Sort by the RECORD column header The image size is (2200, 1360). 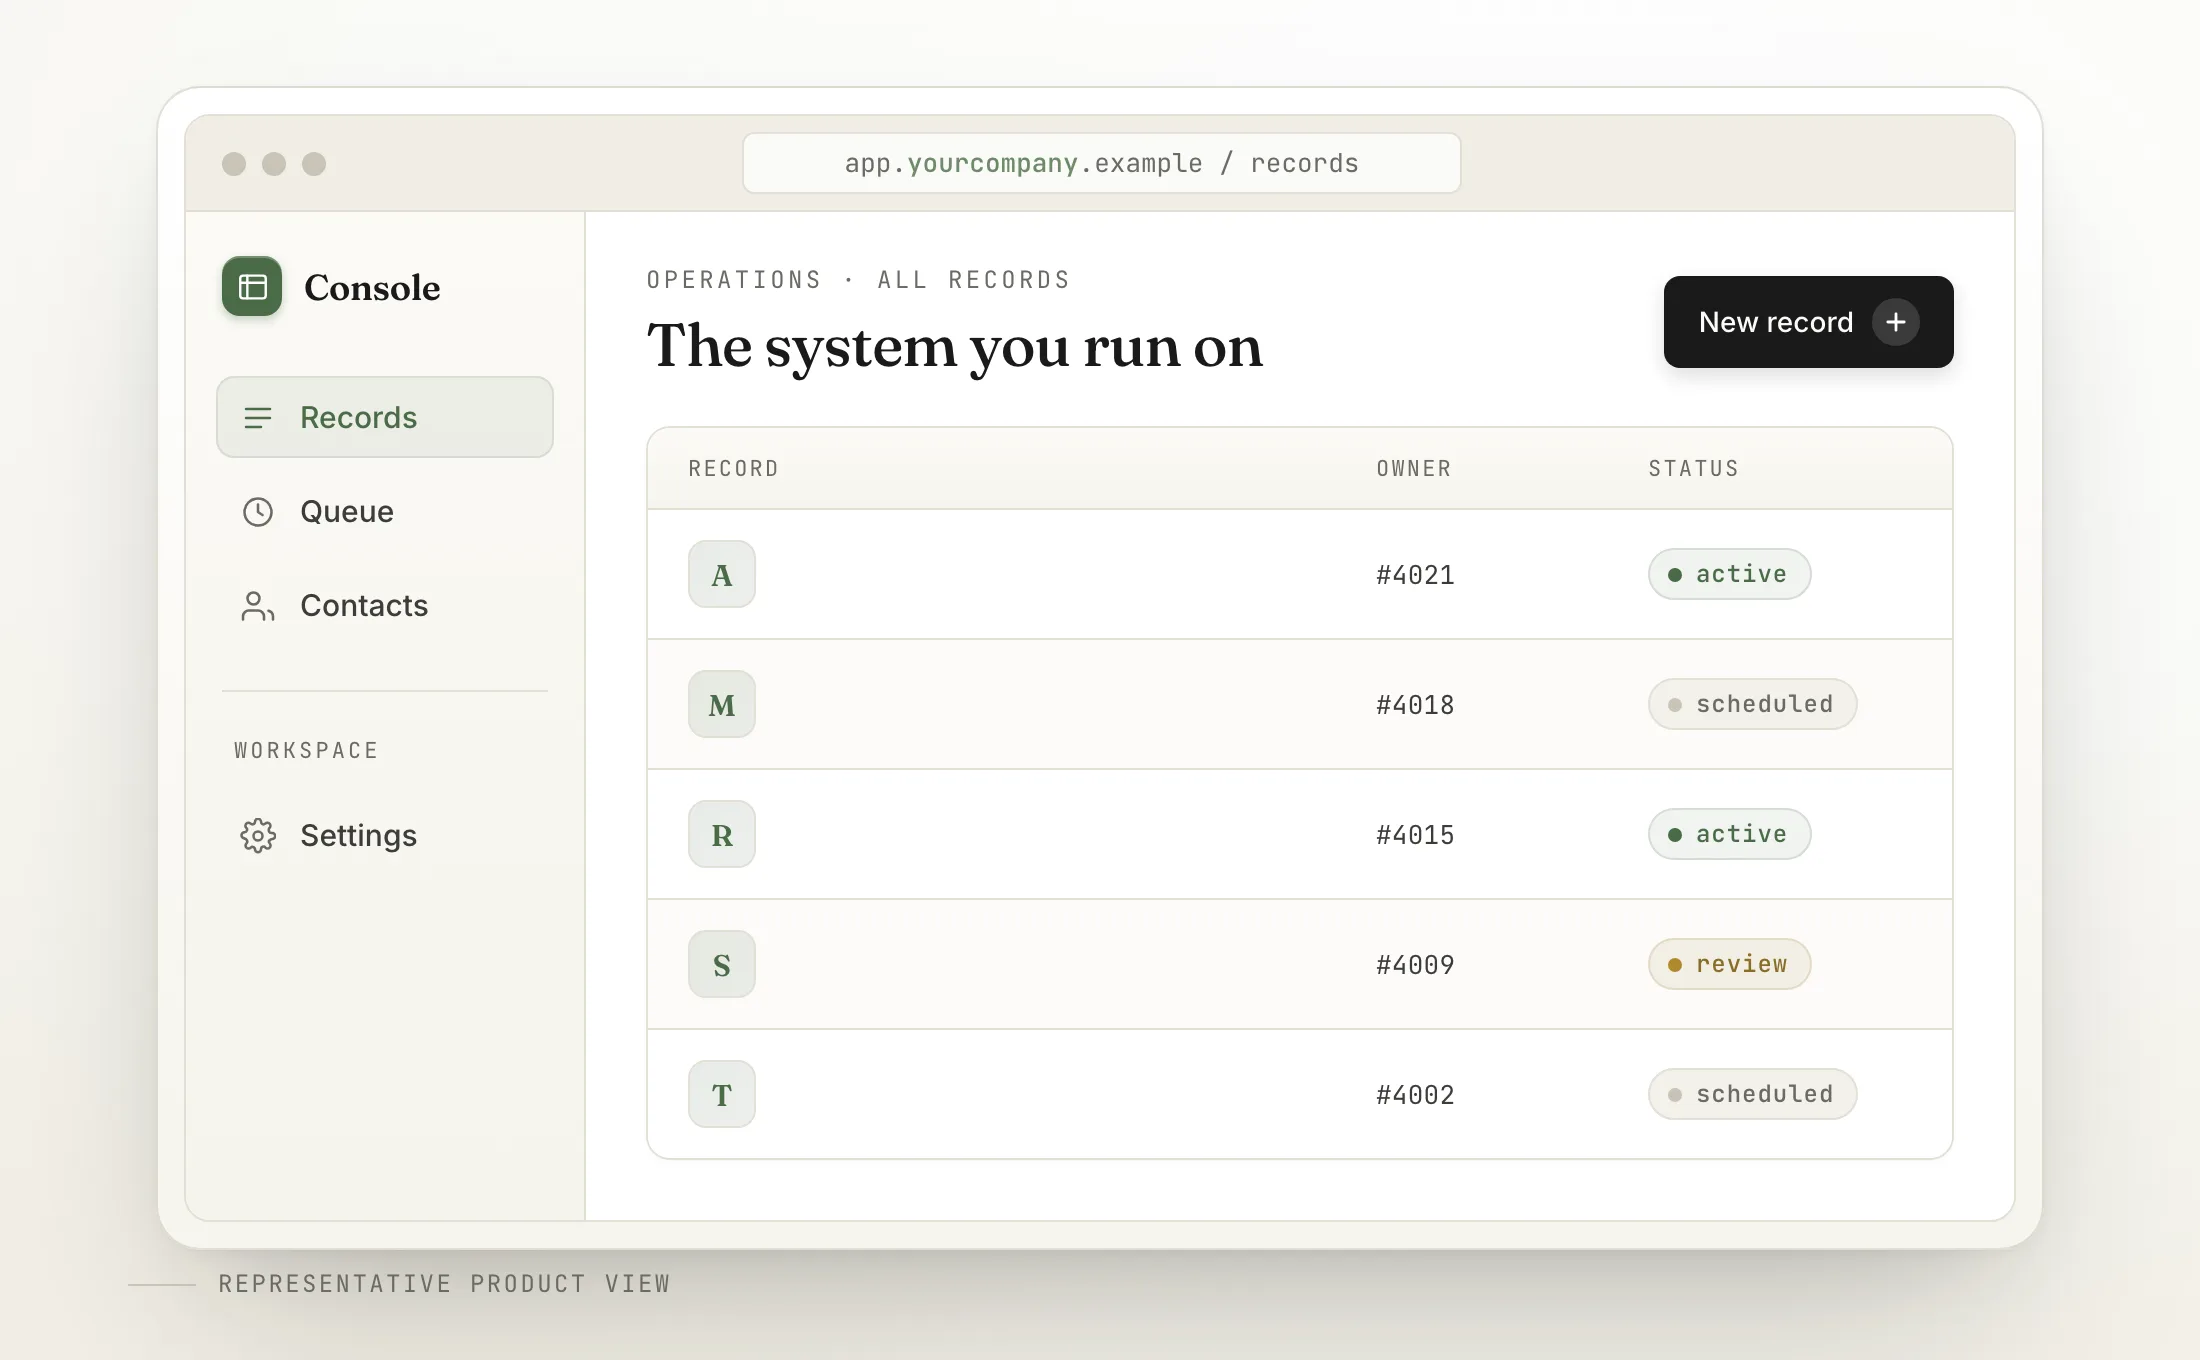click(734, 468)
